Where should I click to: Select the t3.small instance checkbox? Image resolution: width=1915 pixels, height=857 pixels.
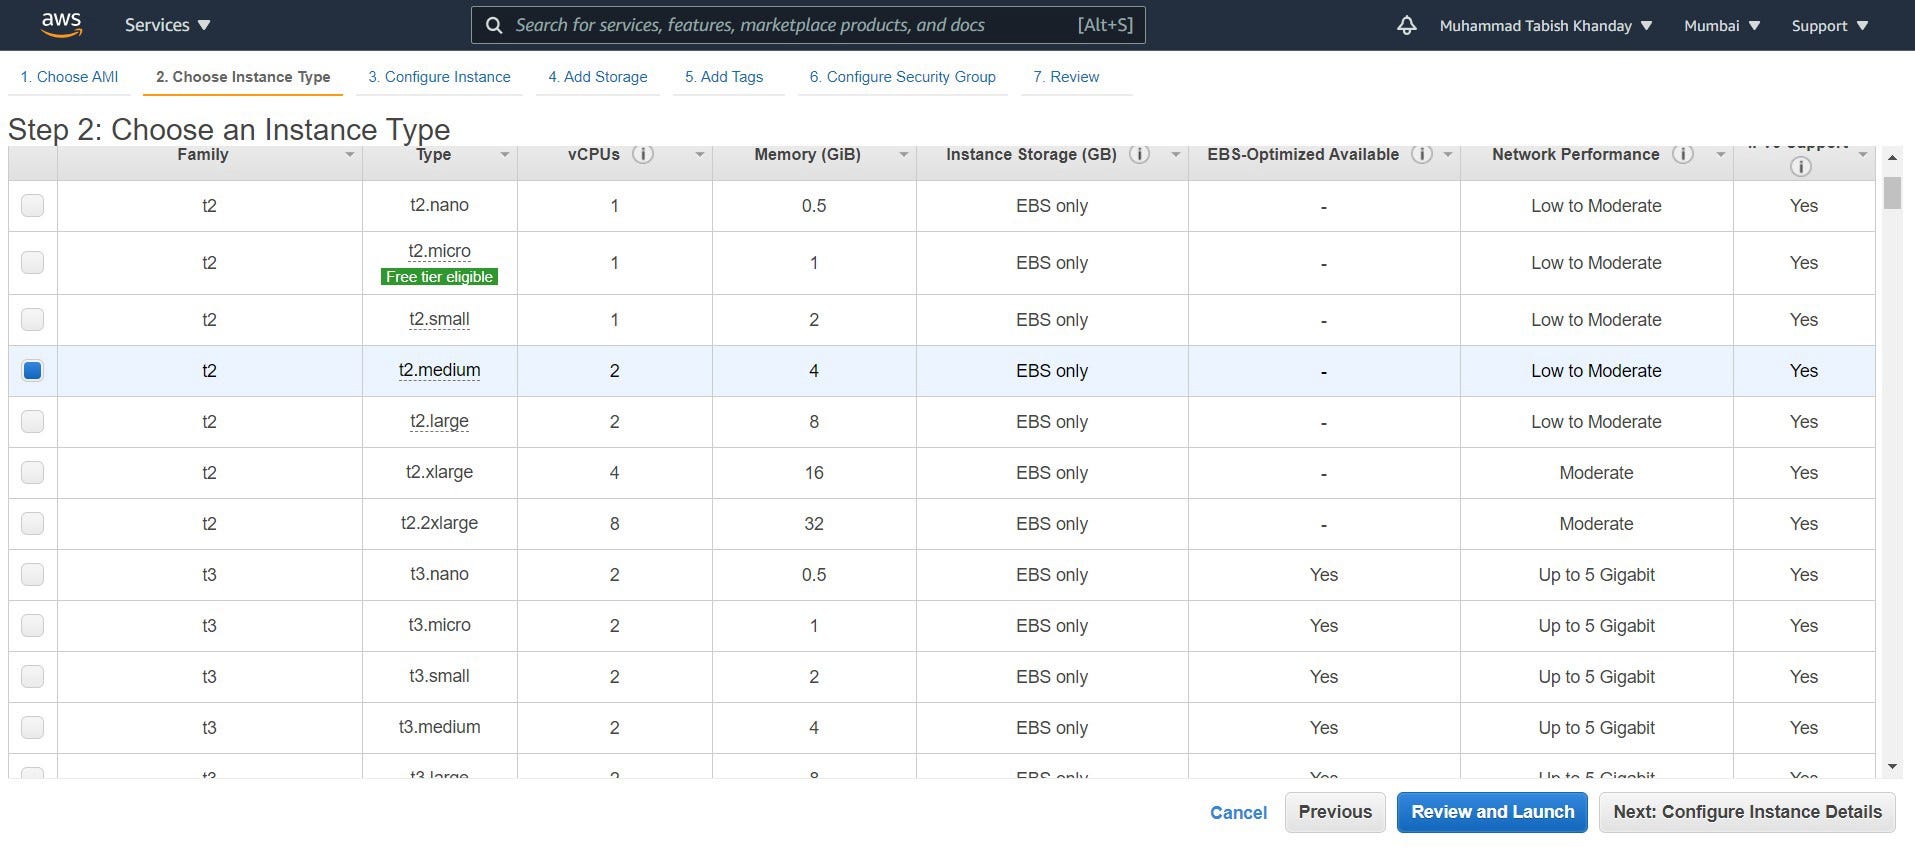click(33, 676)
